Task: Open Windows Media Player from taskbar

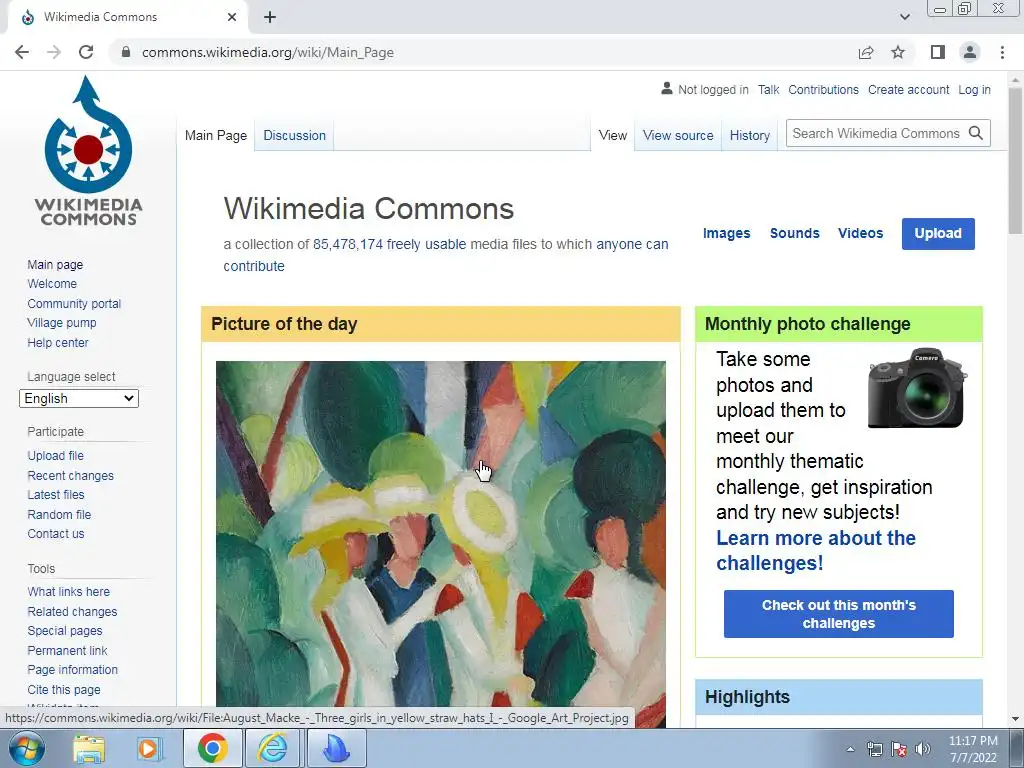Action: [x=150, y=748]
